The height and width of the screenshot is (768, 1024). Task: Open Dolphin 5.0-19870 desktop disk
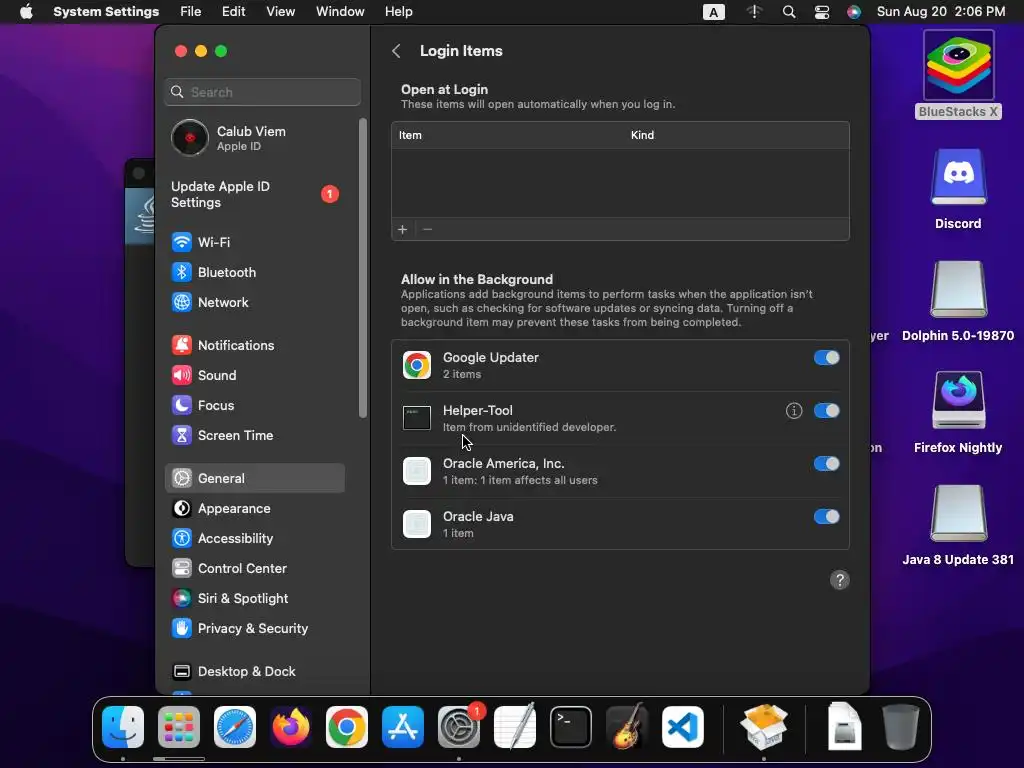click(958, 300)
